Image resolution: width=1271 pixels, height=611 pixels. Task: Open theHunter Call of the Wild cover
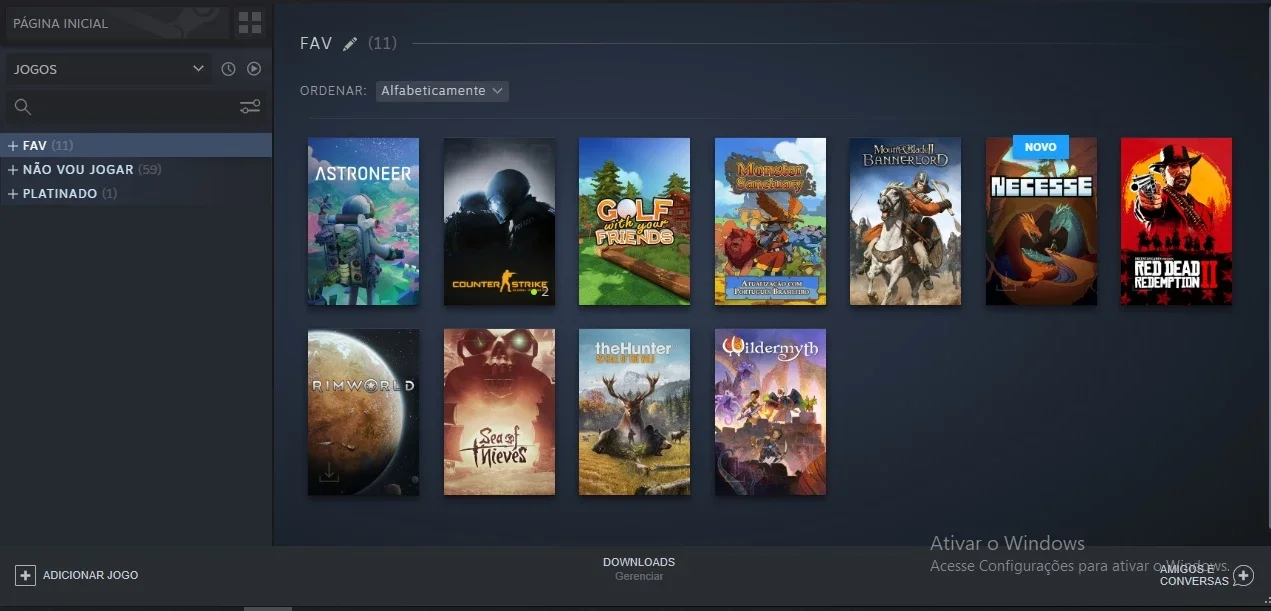pos(634,412)
